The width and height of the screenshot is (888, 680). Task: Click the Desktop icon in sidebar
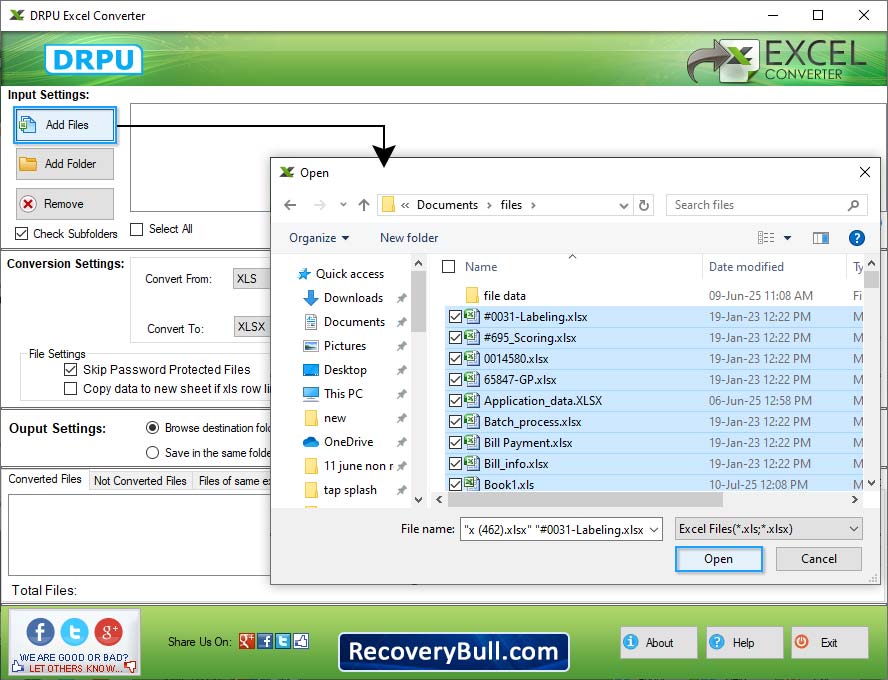pos(310,370)
